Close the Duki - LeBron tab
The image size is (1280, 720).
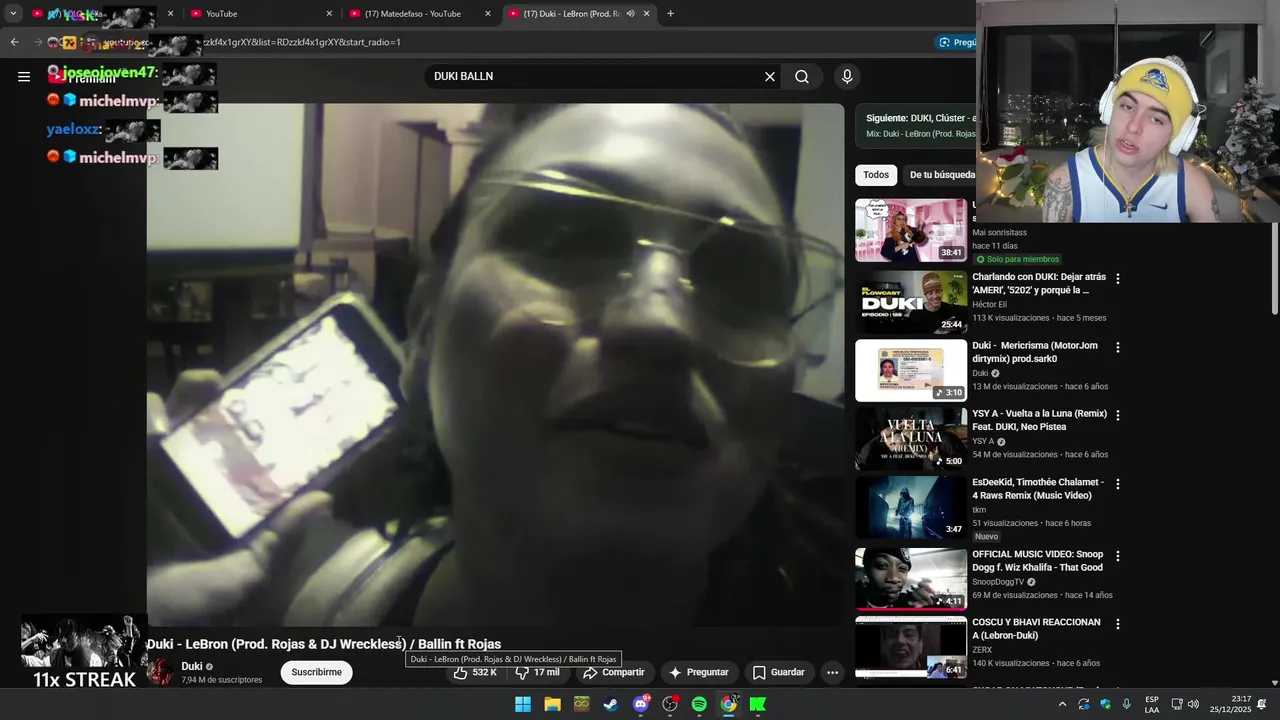click(x=646, y=14)
